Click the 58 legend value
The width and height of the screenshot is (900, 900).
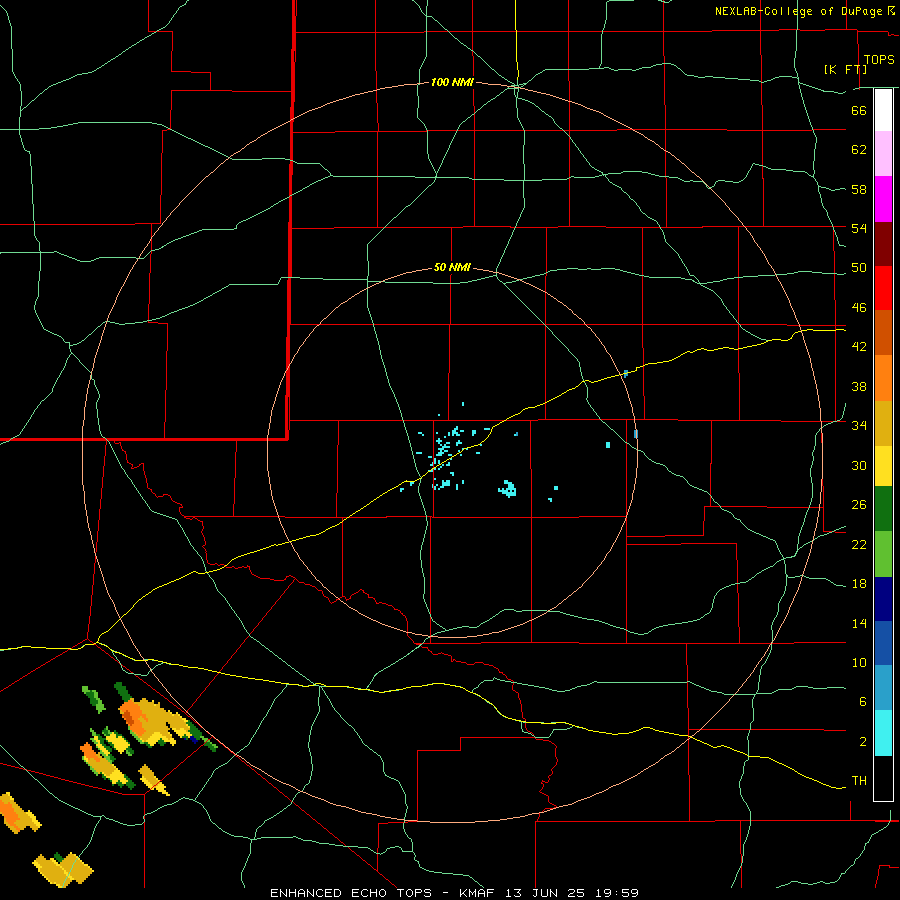859,189
